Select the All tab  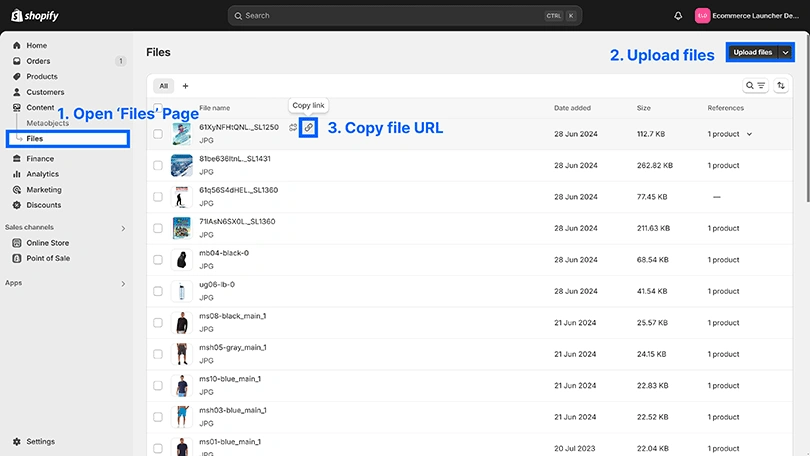point(163,86)
